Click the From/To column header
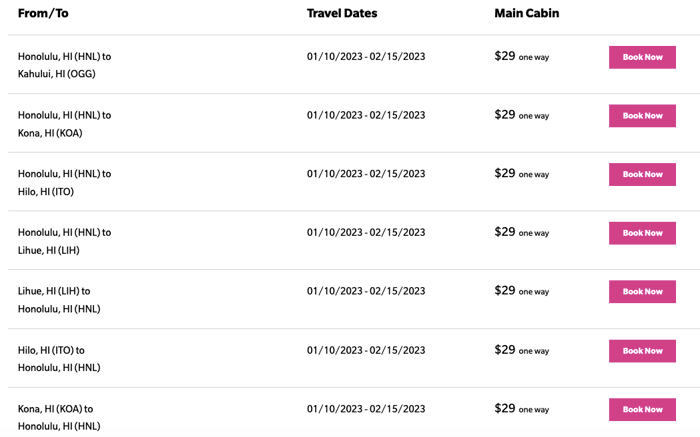 43,14
